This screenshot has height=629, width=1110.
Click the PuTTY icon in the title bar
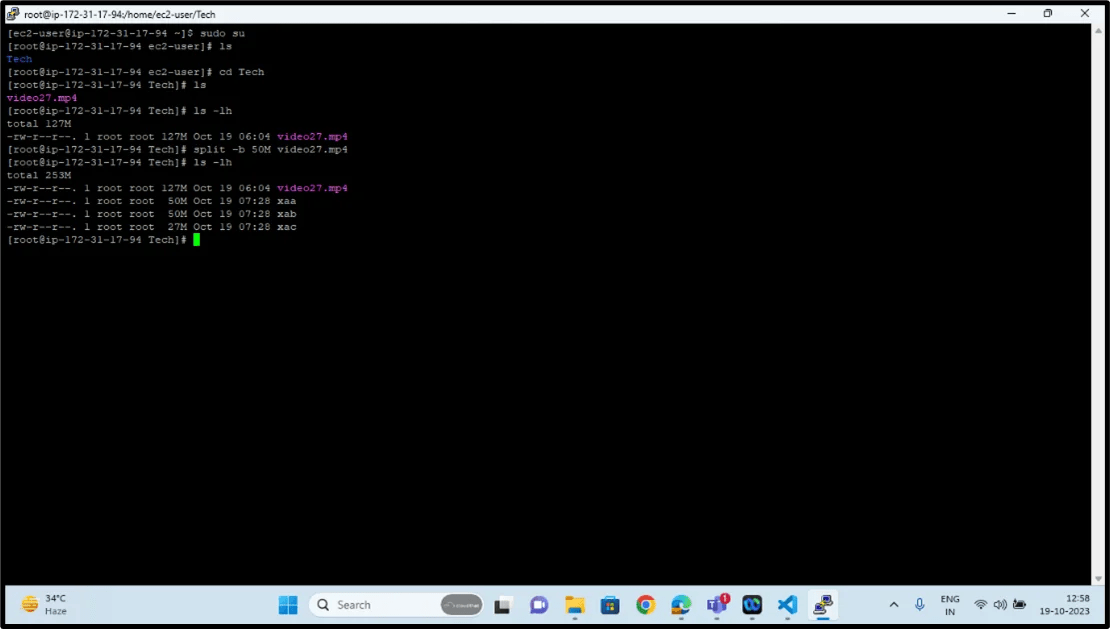pyautogui.click(x=12, y=13)
